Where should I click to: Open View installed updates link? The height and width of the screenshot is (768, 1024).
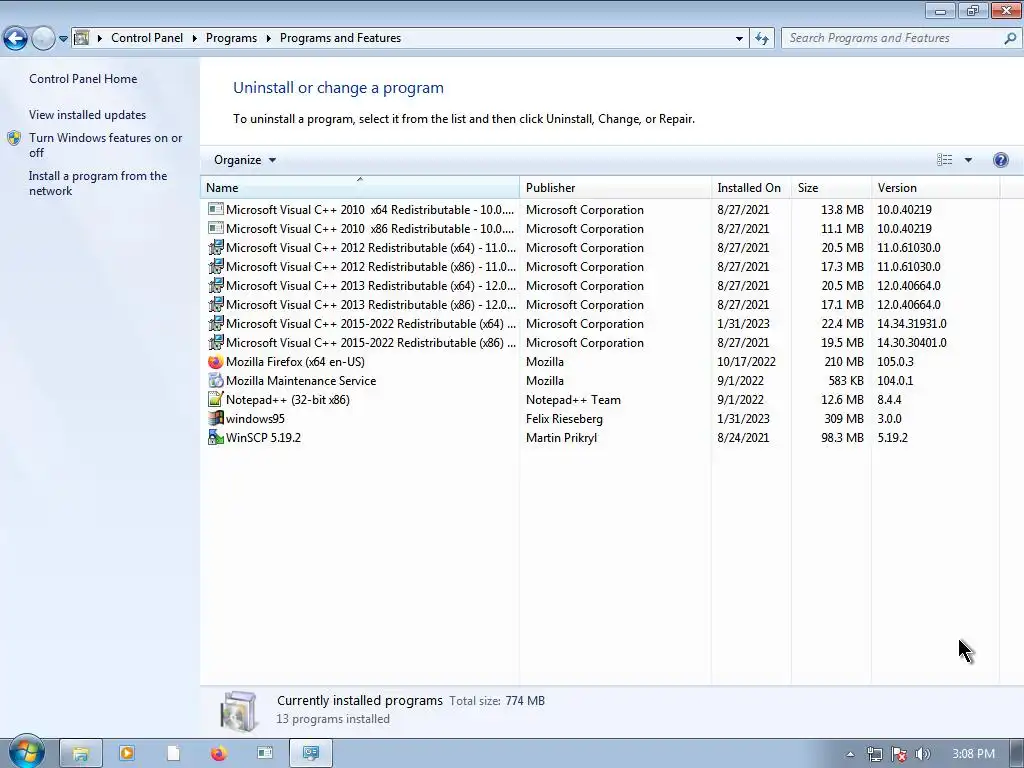click(x=88, y=114)
